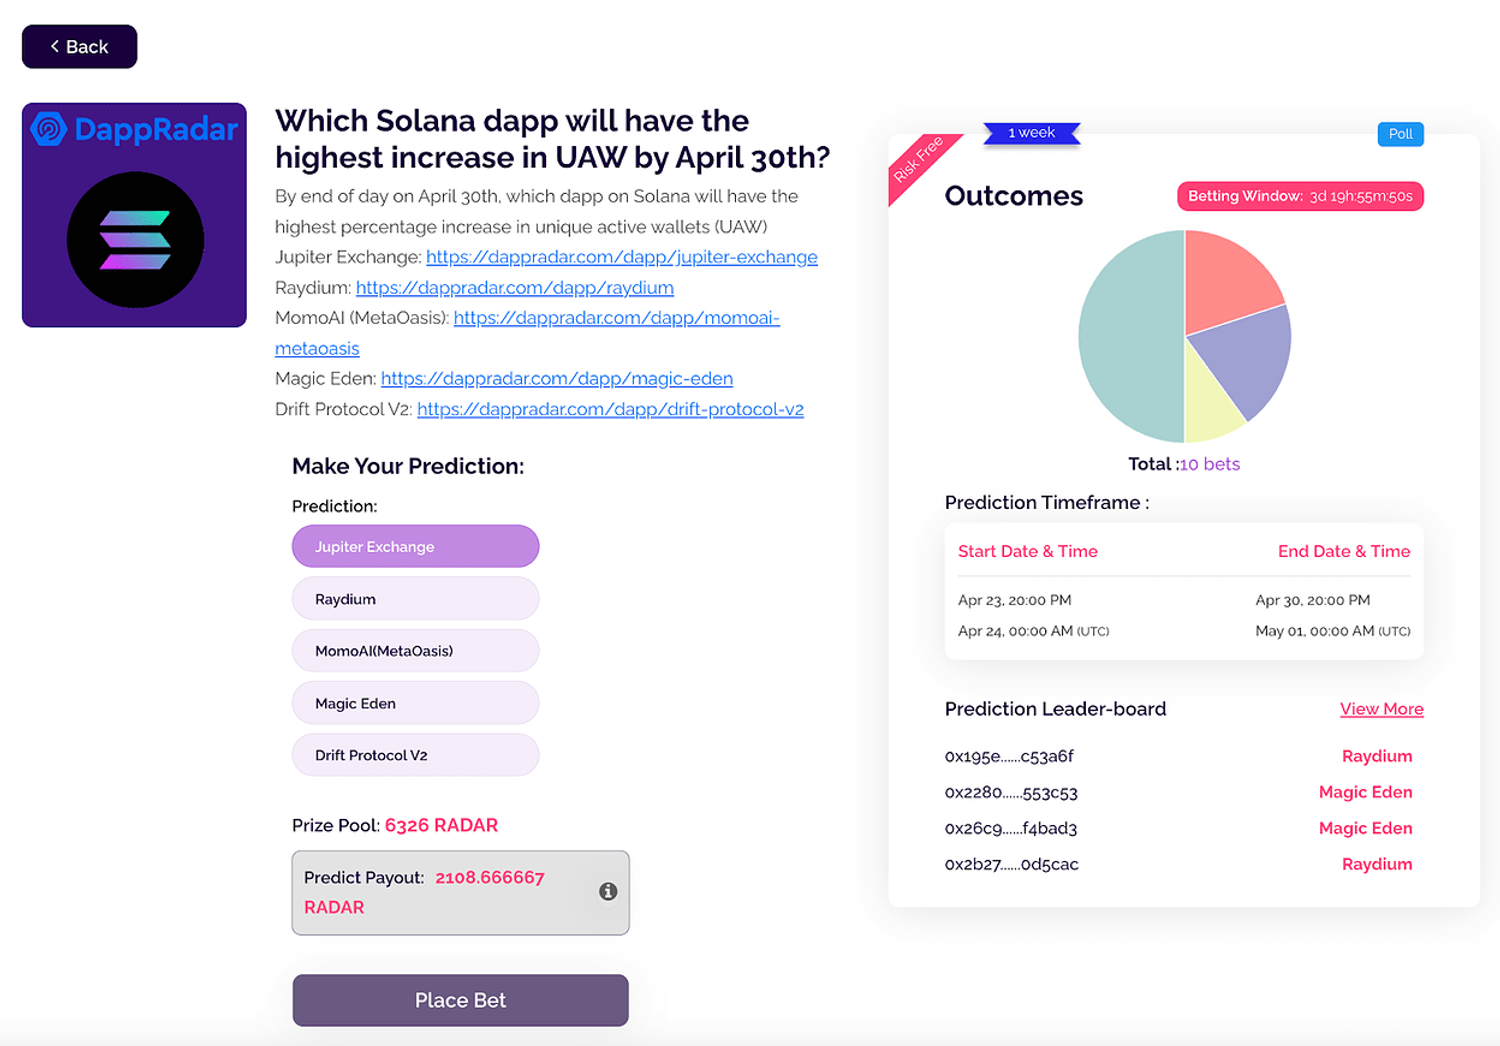Open the Raydium dappradar link
1500x1046 pixels.
514,288
